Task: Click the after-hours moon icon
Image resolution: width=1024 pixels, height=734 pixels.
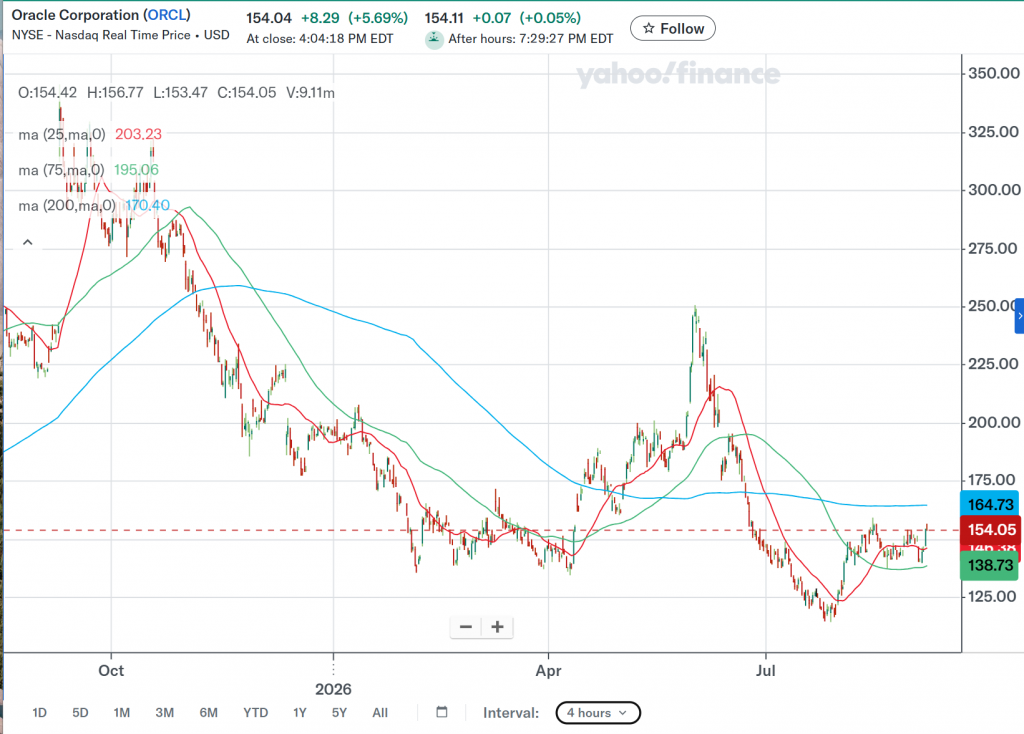Action: click(x=434, y=39)
